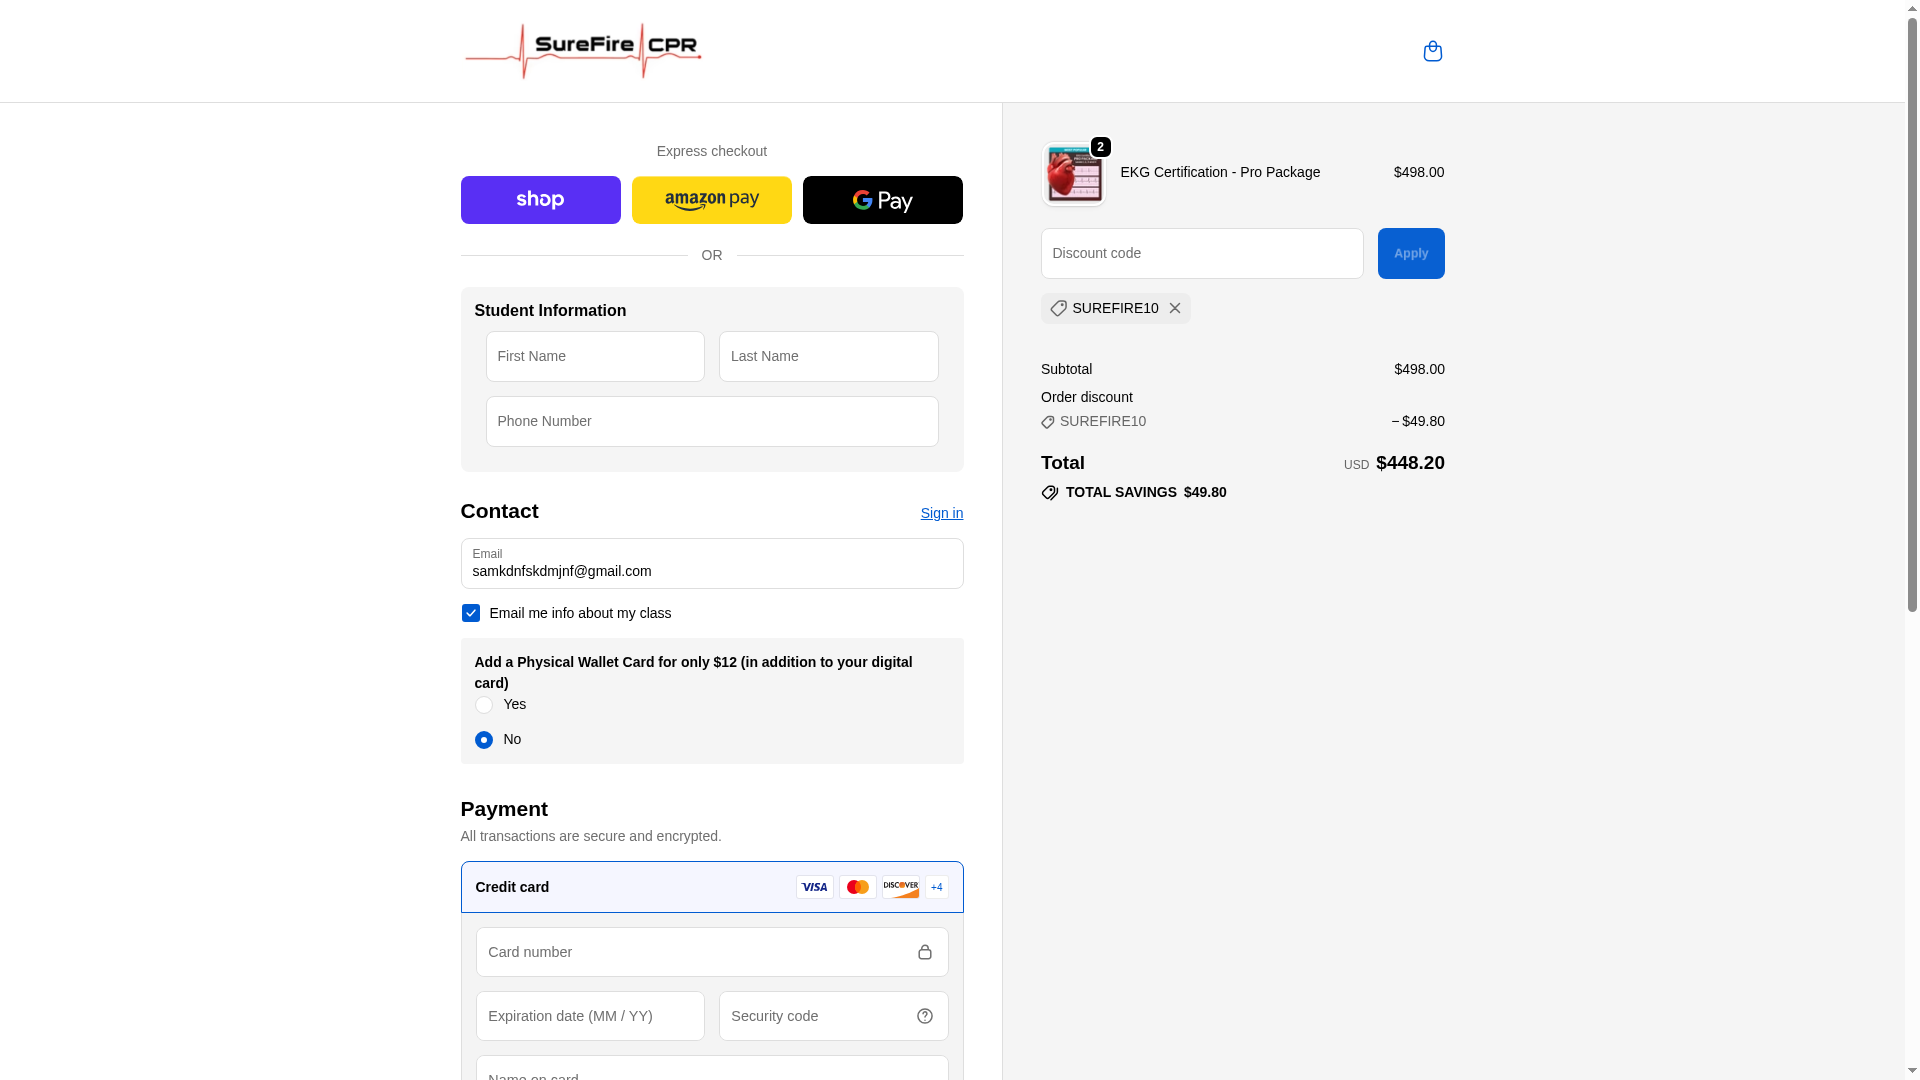Apply the discount code
This screenshot has height=1080, width=1920.
(x=1411, y=253)
